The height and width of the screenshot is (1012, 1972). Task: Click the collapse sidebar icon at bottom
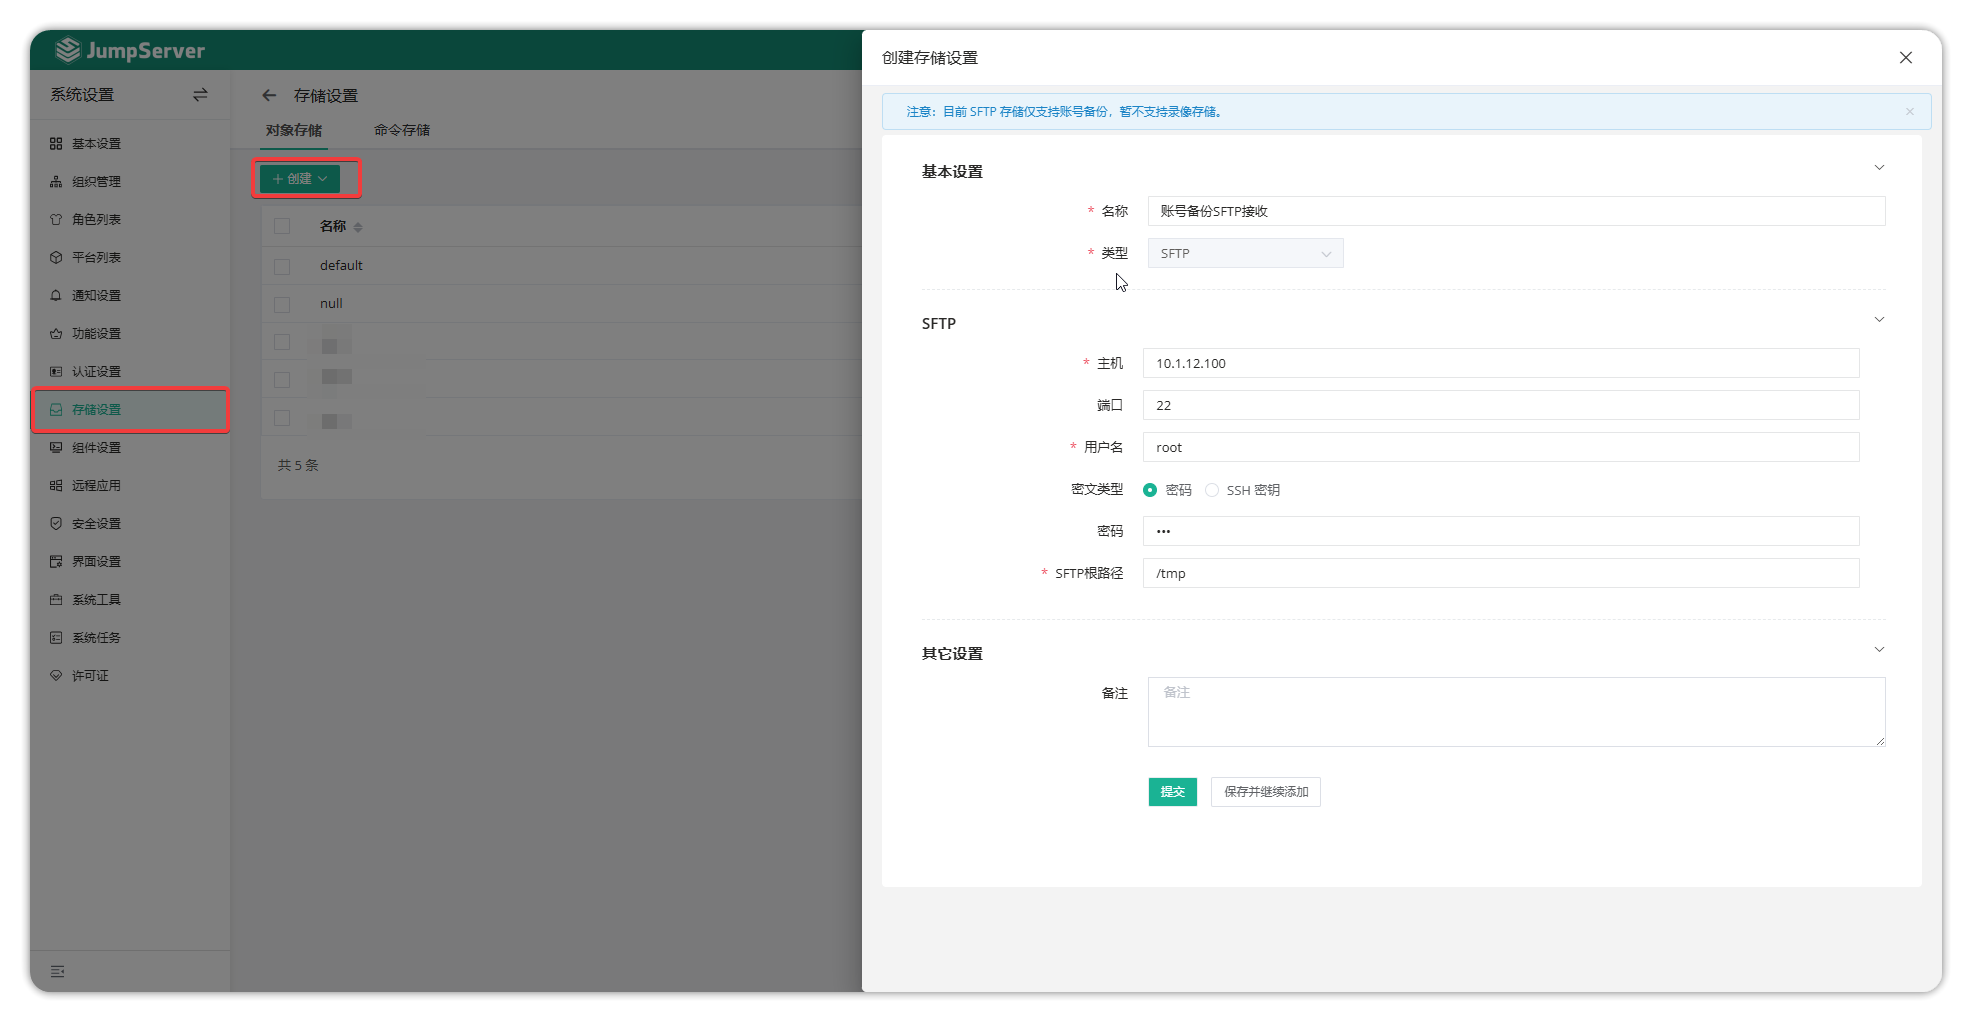click(58, 971)
